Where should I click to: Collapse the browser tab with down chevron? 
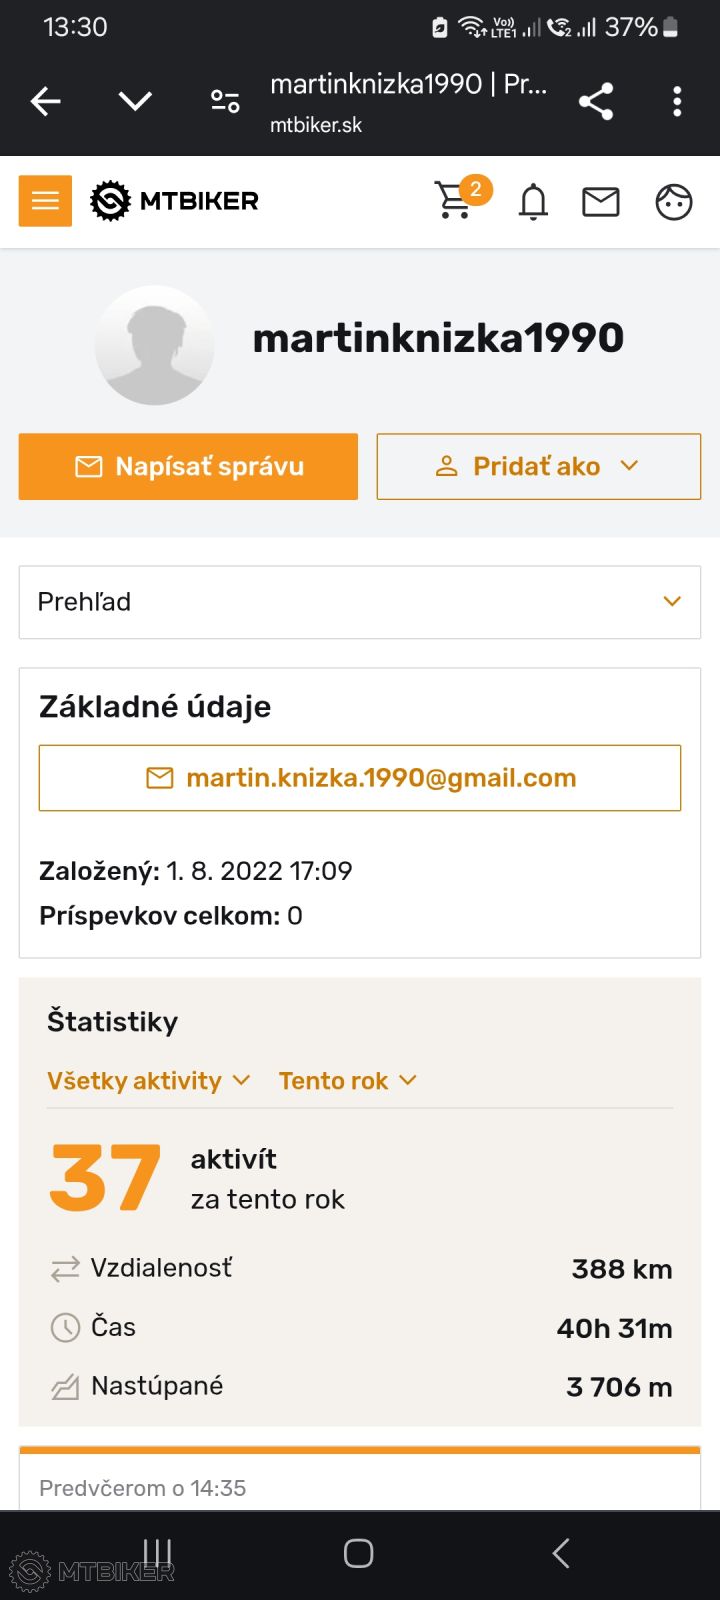(135, 101)
